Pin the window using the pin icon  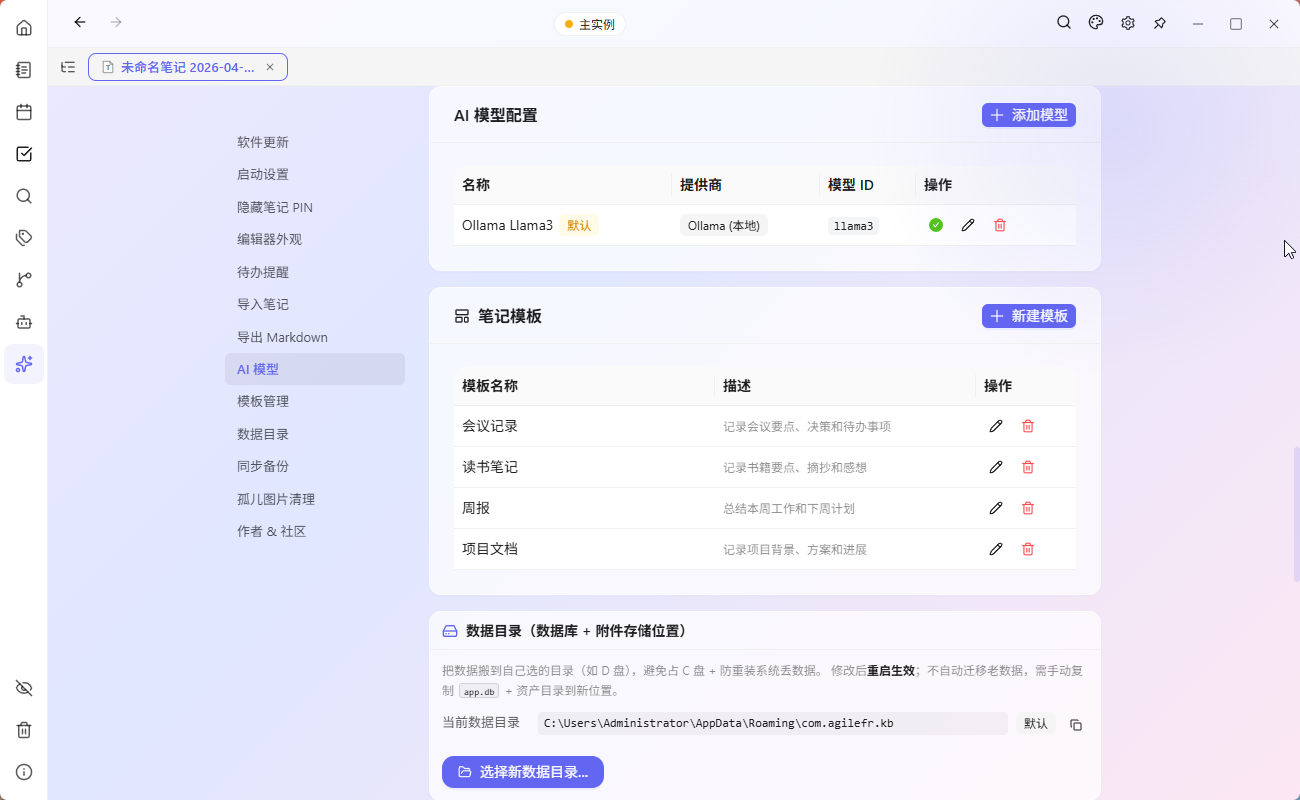[1160, 22]
